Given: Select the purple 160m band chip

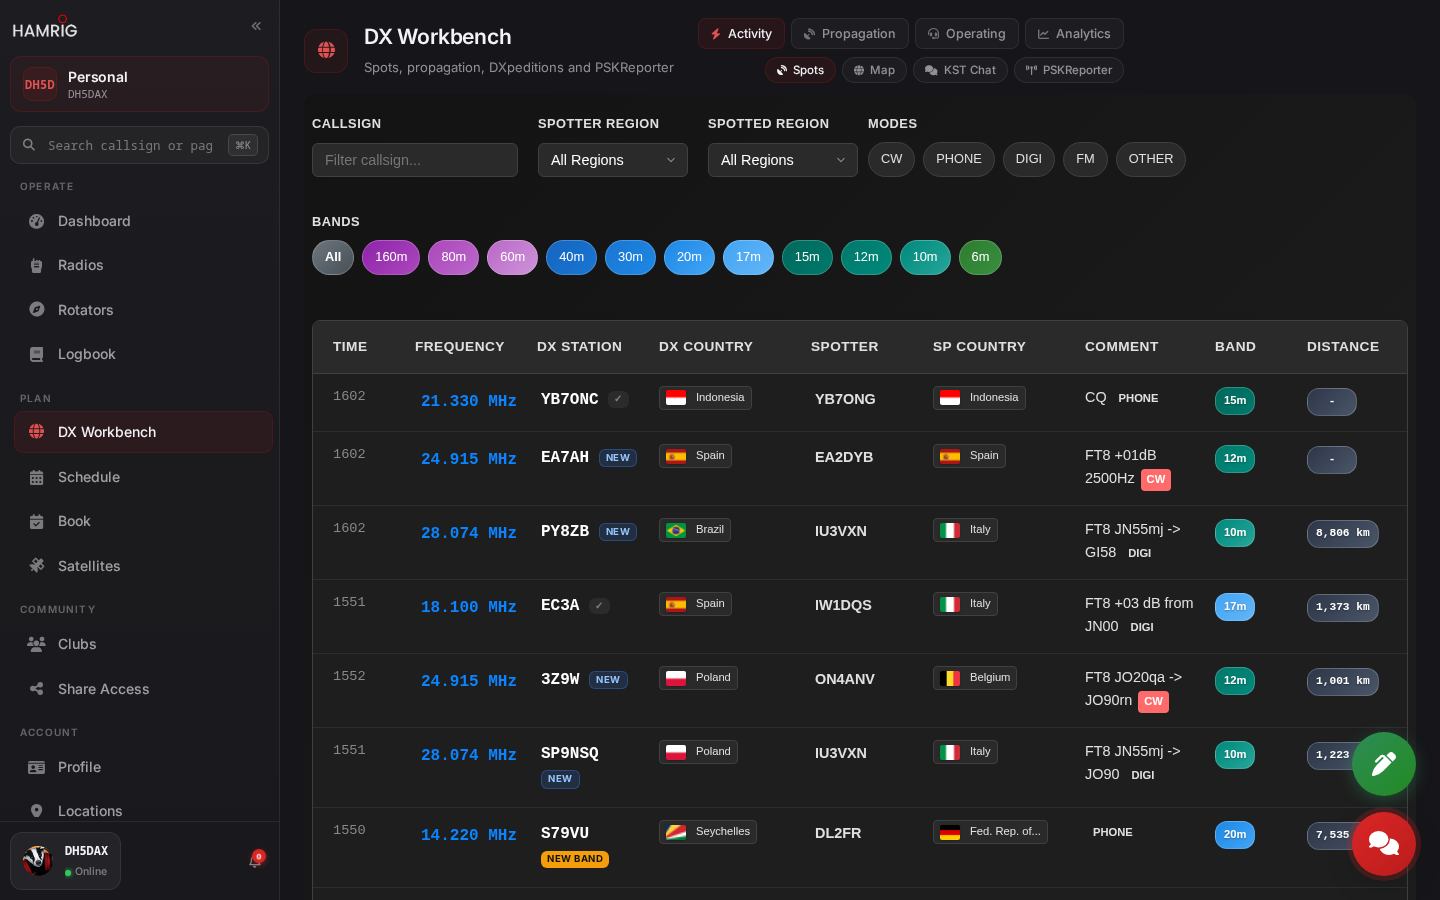Looking at the screenshot, I should 391,257.
